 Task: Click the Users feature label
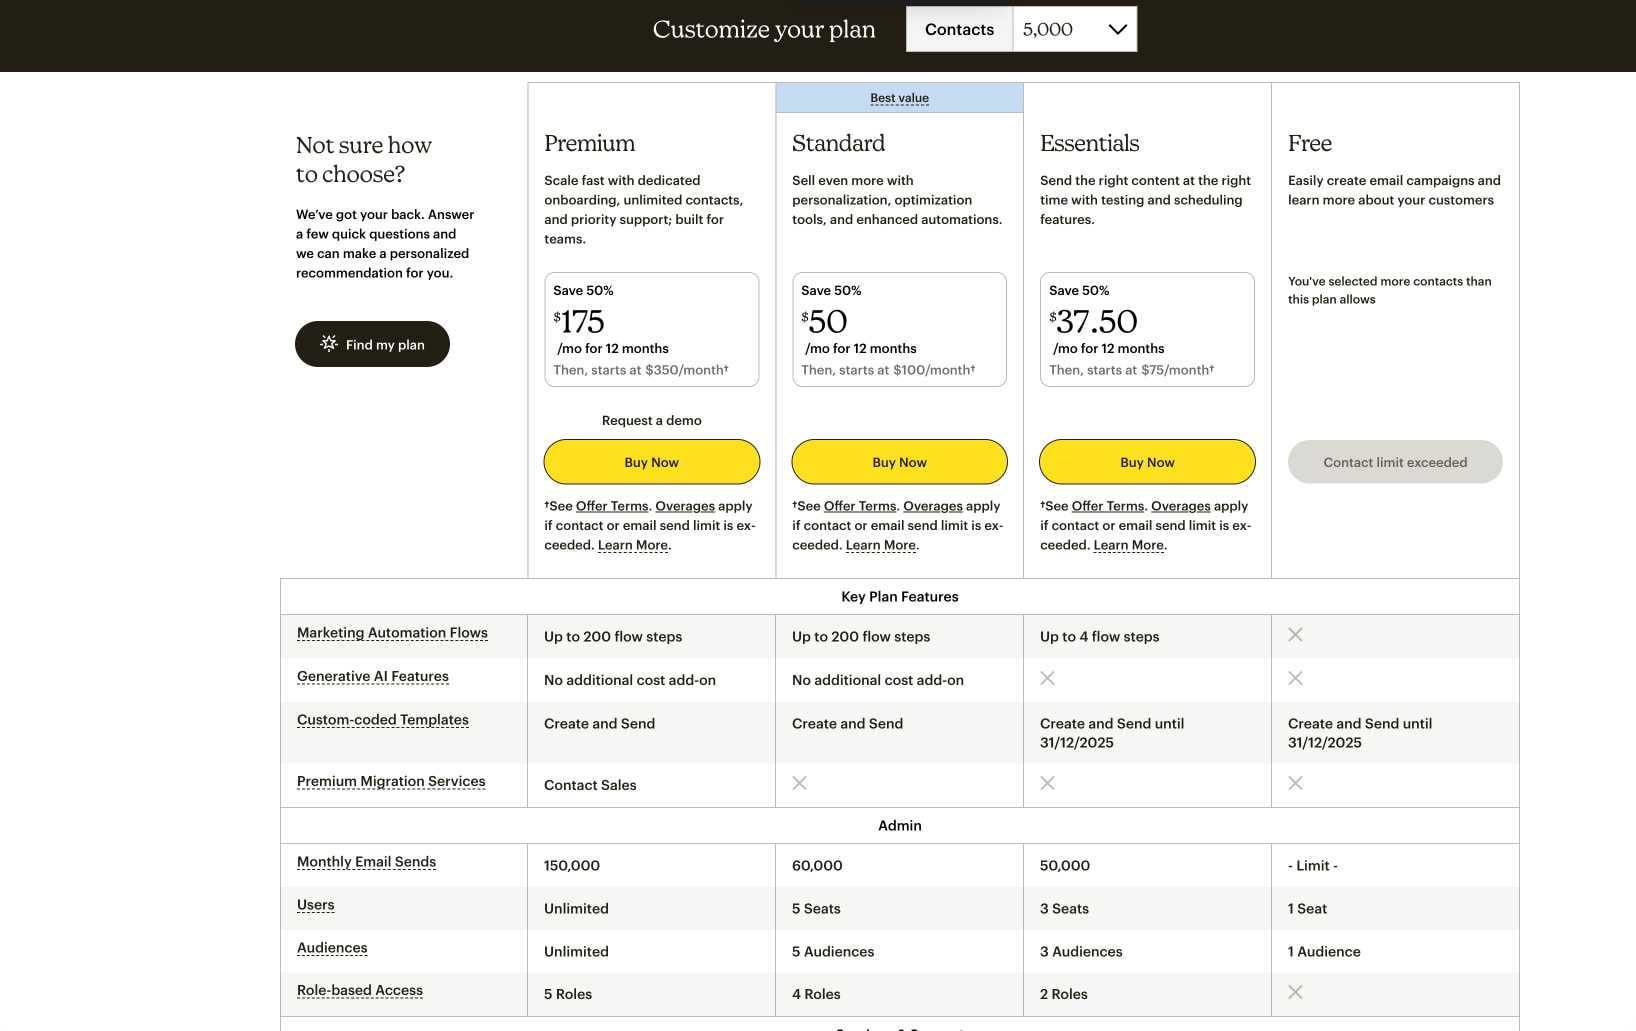click(316, 905)
